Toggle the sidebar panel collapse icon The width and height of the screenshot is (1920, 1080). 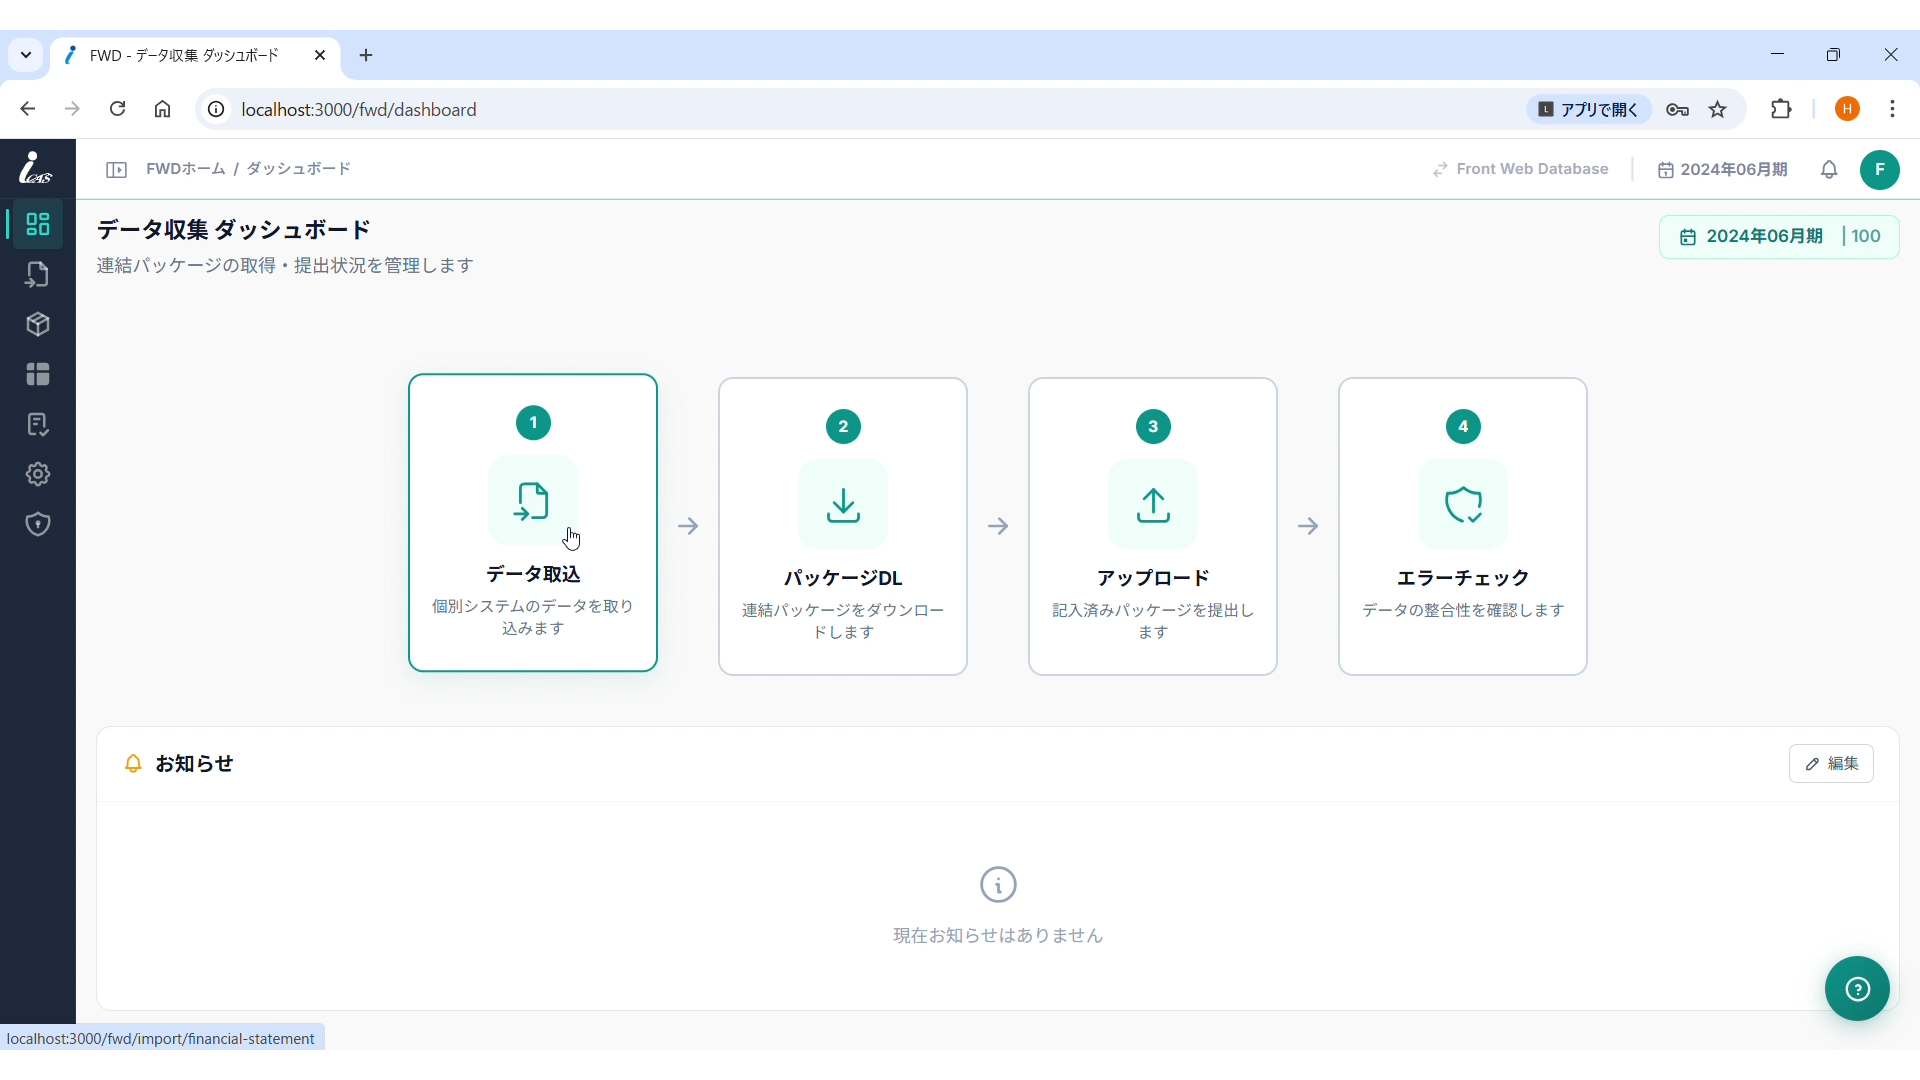[116, 171]
